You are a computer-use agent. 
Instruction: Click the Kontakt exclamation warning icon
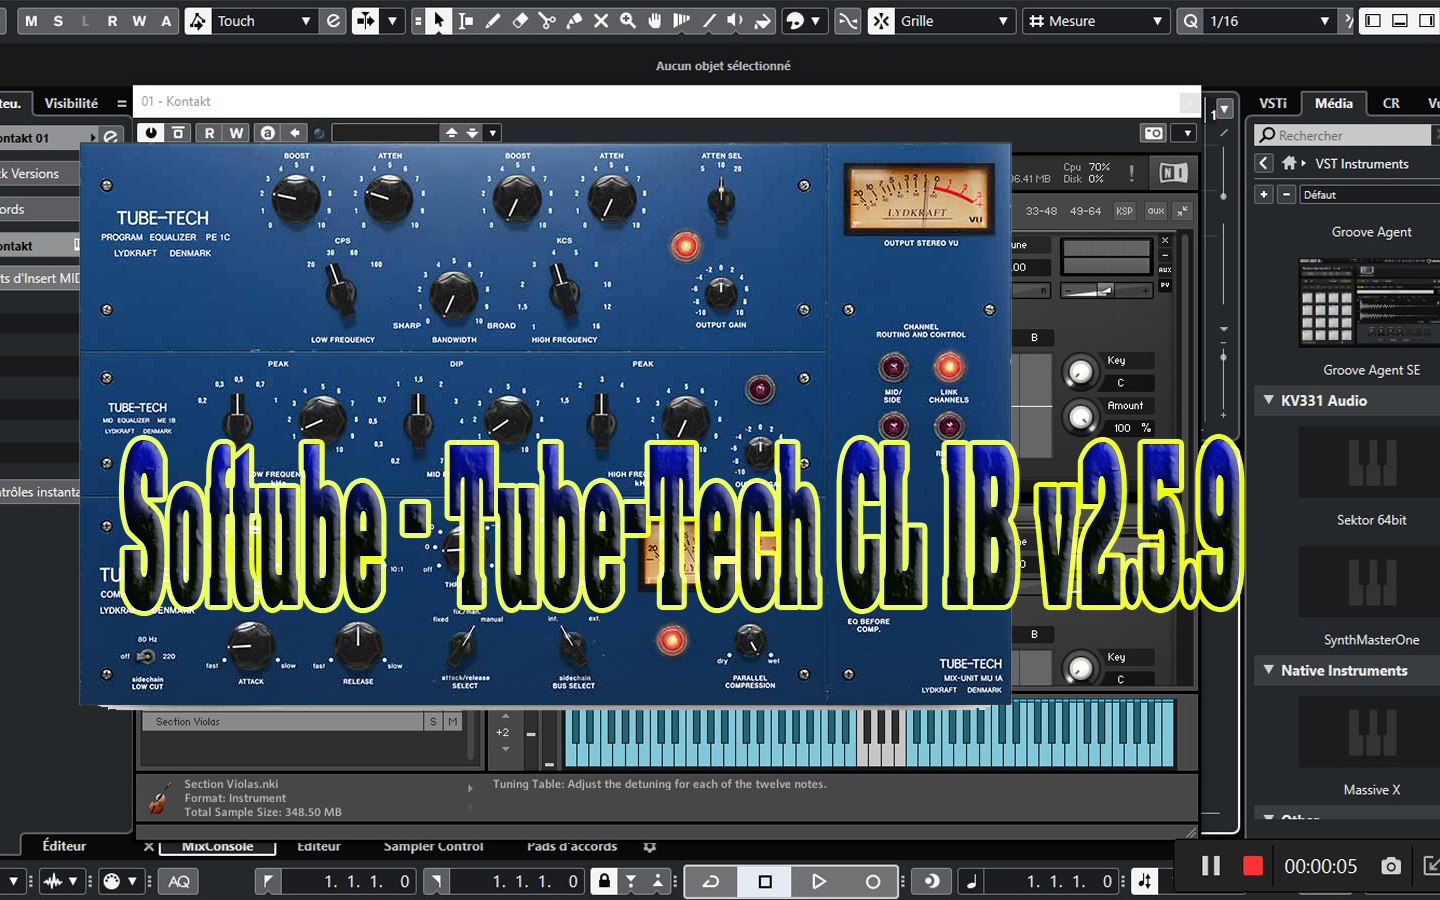[1132, 173]
